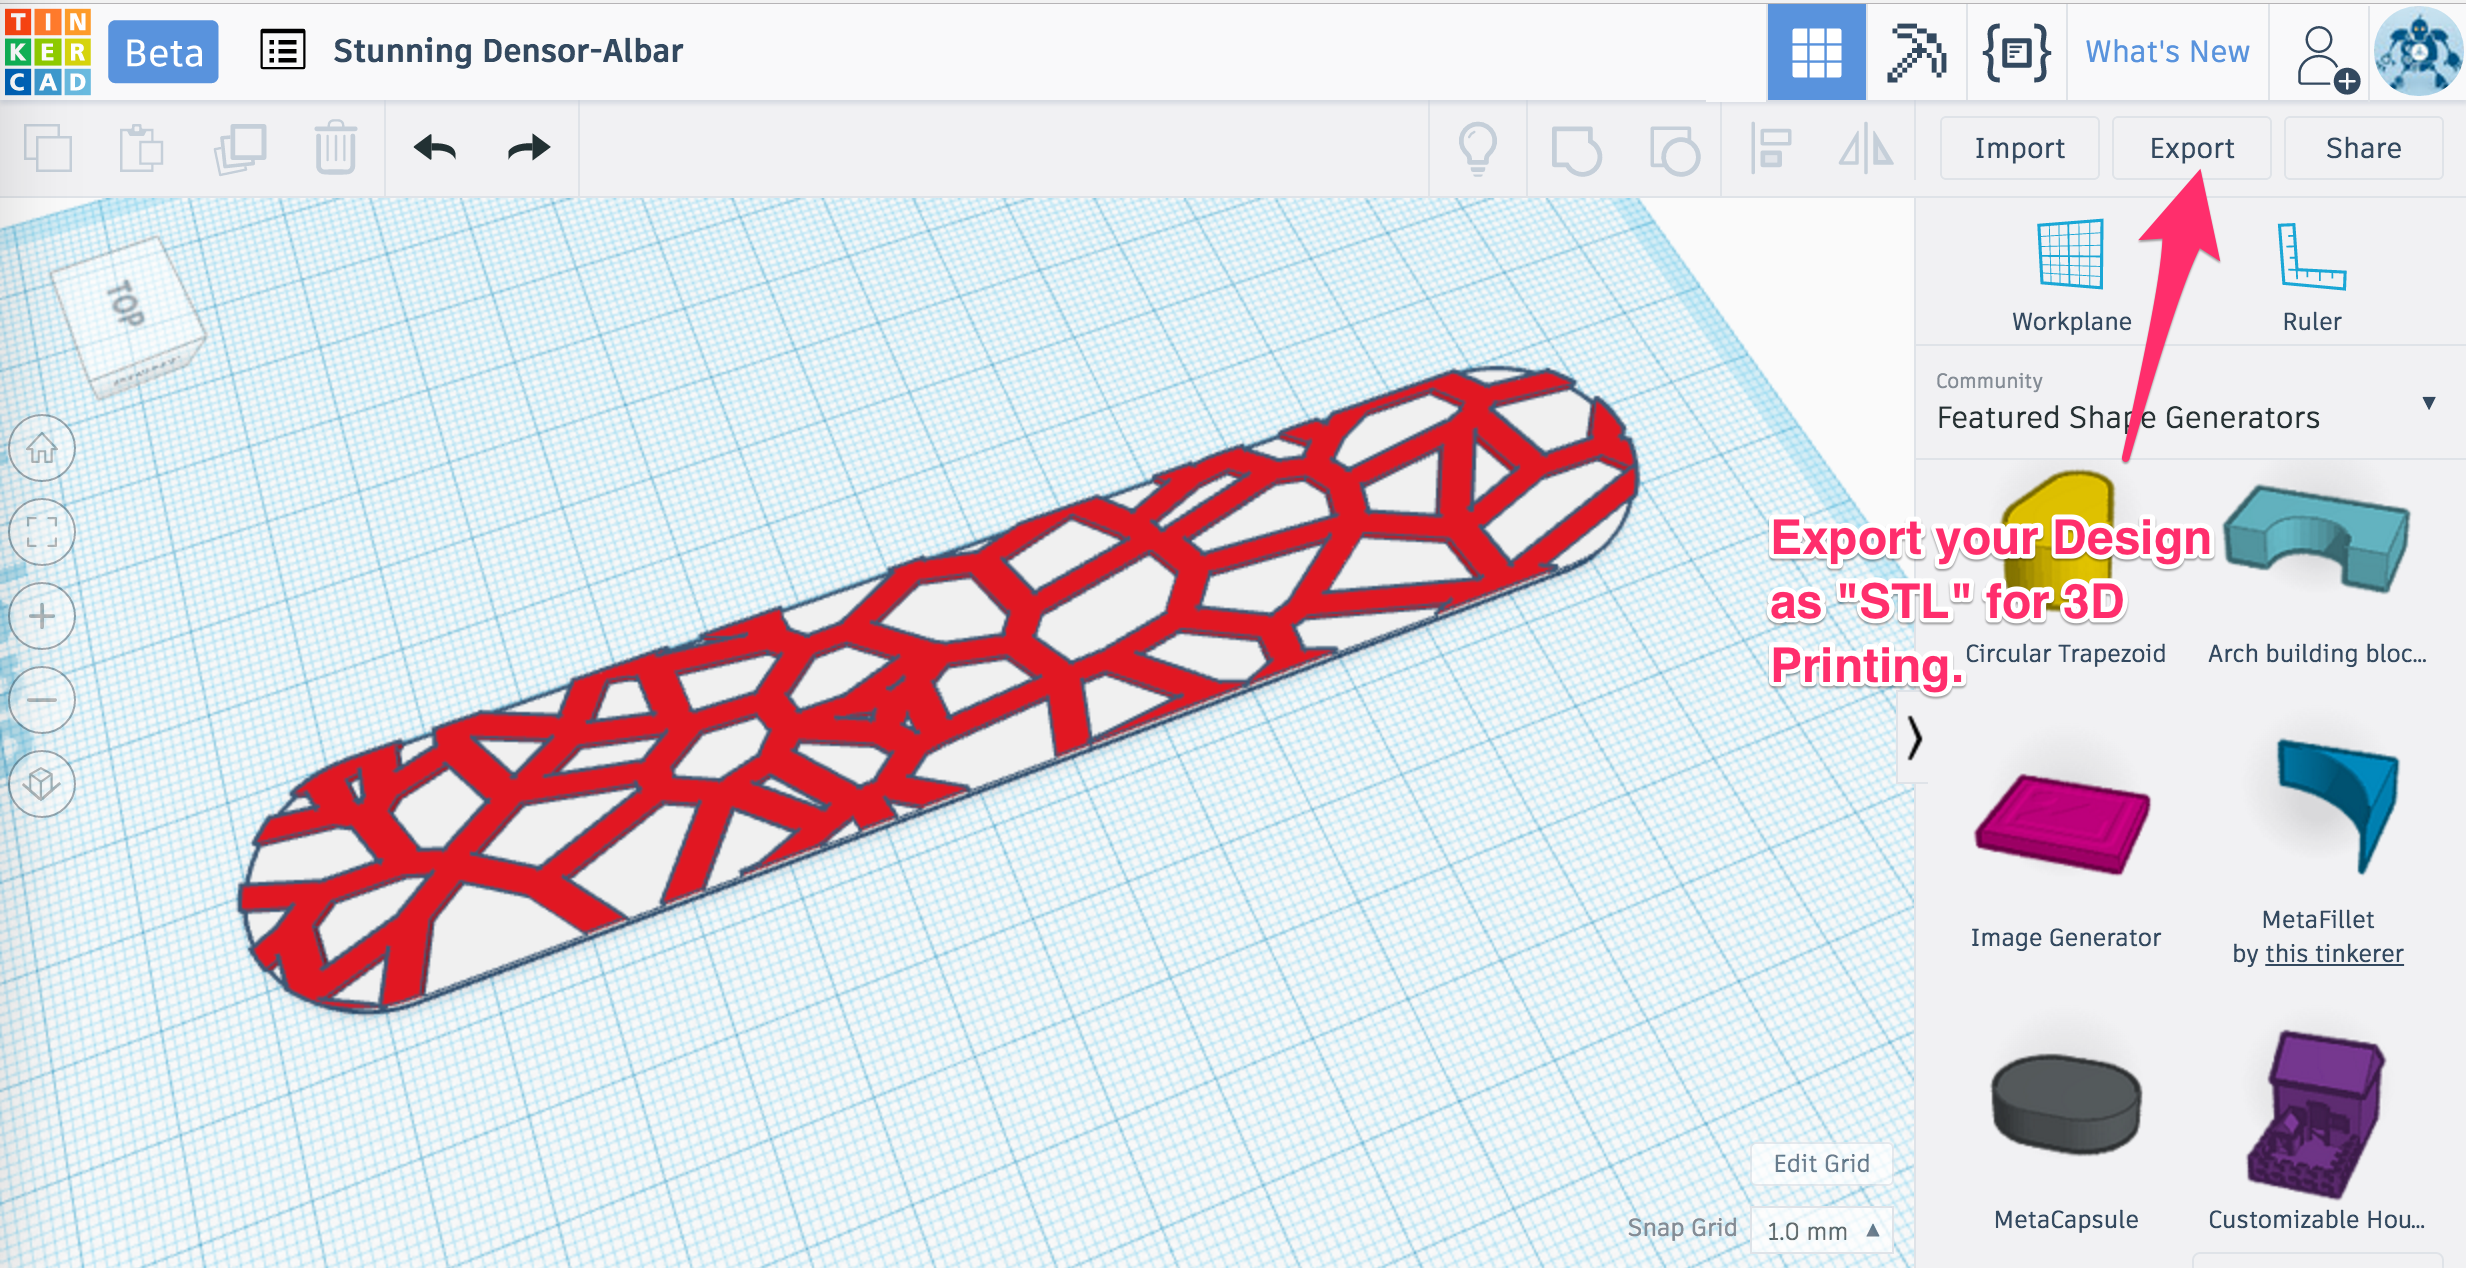Open the design list icon
This screenshot has height=1268, width=2466.
(283, 50)
